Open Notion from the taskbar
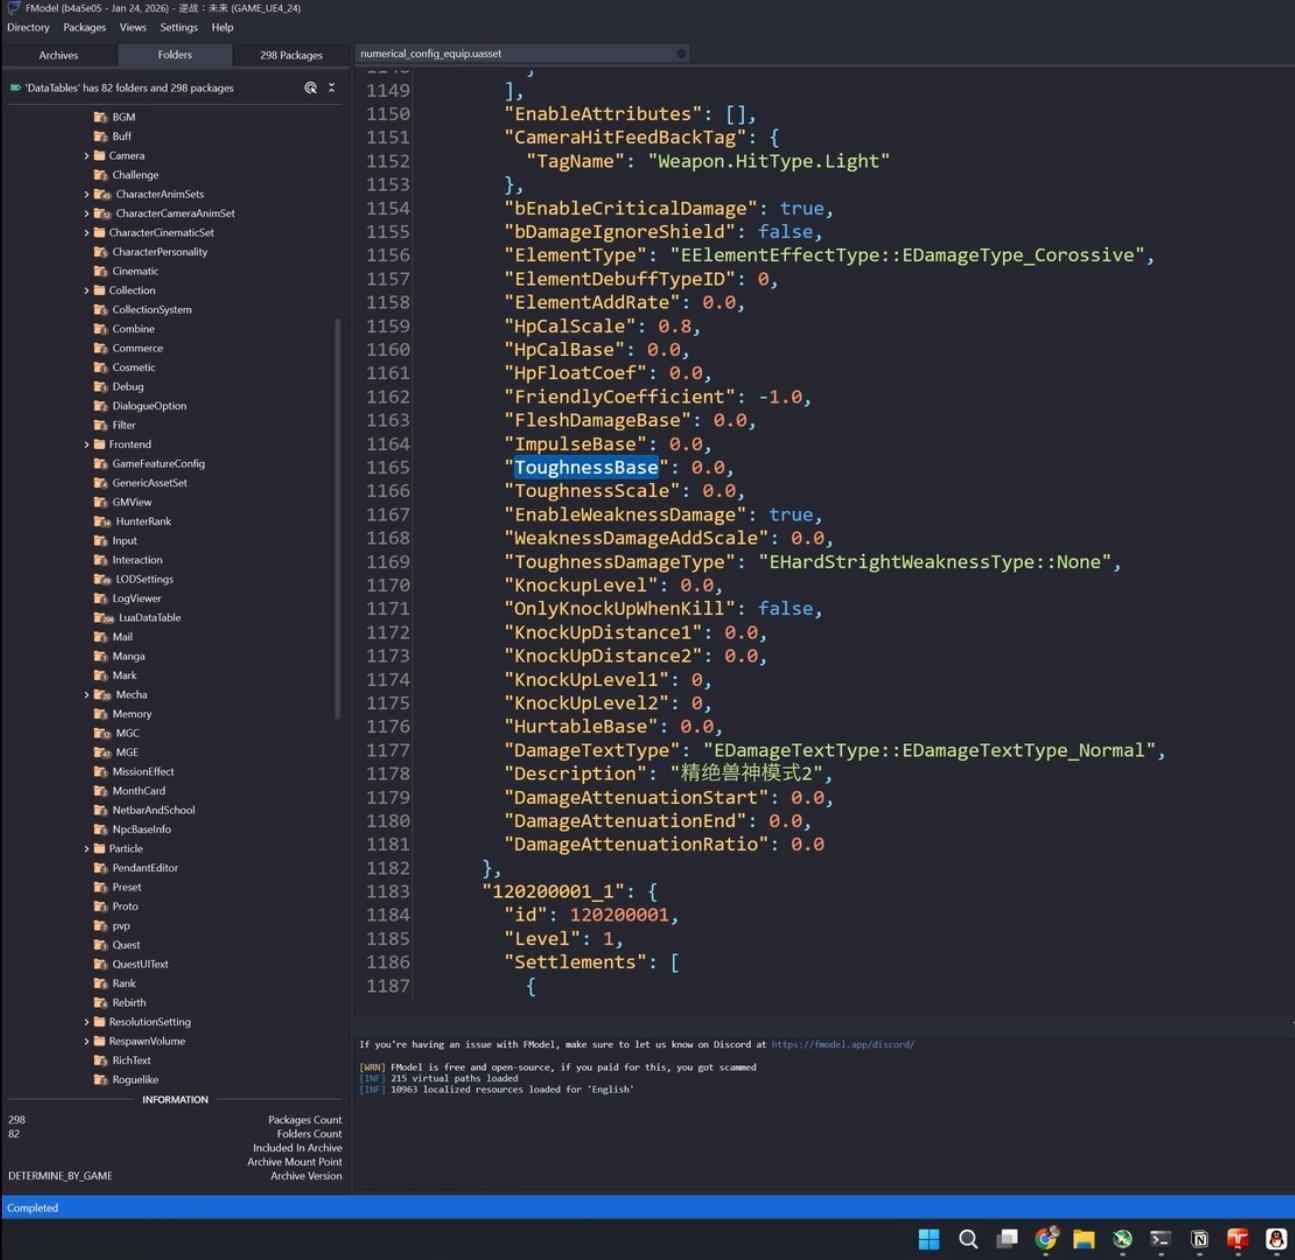1295x1260 pixels. pos(1199,1239)
